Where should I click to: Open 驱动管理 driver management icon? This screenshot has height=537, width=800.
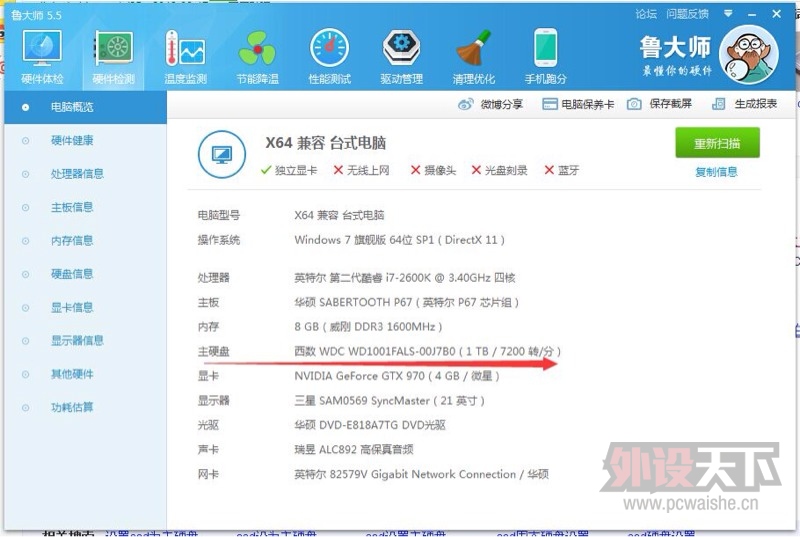pyautogui.click(x=402, y=48)
